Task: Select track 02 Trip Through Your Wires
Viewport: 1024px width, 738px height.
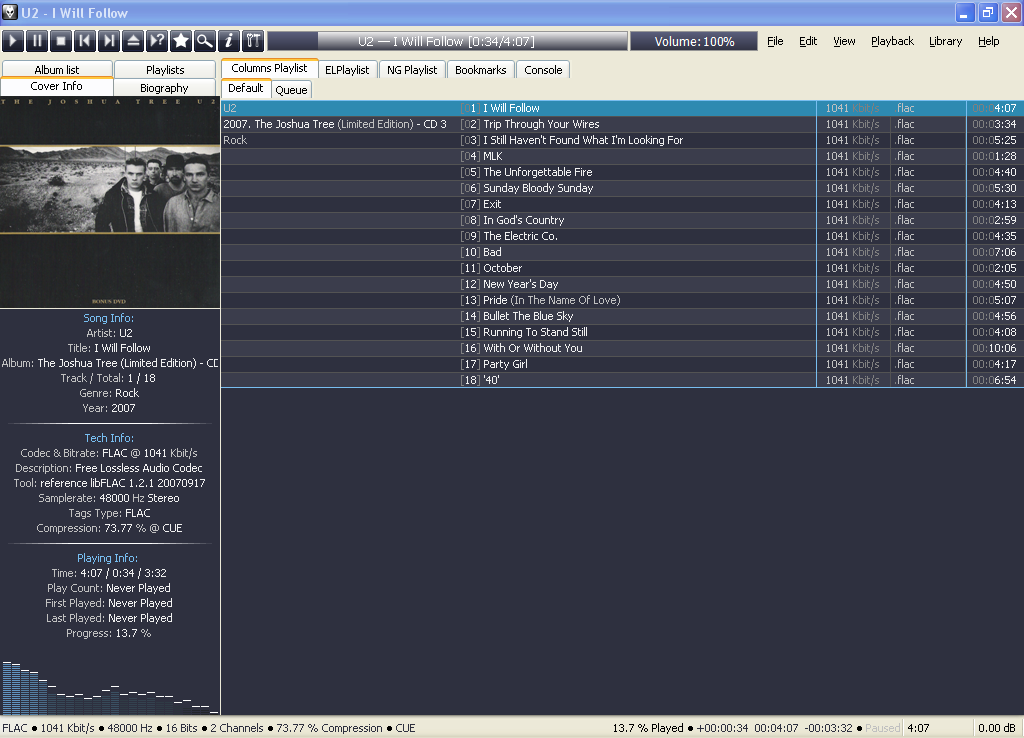Action: coord(622,124)
